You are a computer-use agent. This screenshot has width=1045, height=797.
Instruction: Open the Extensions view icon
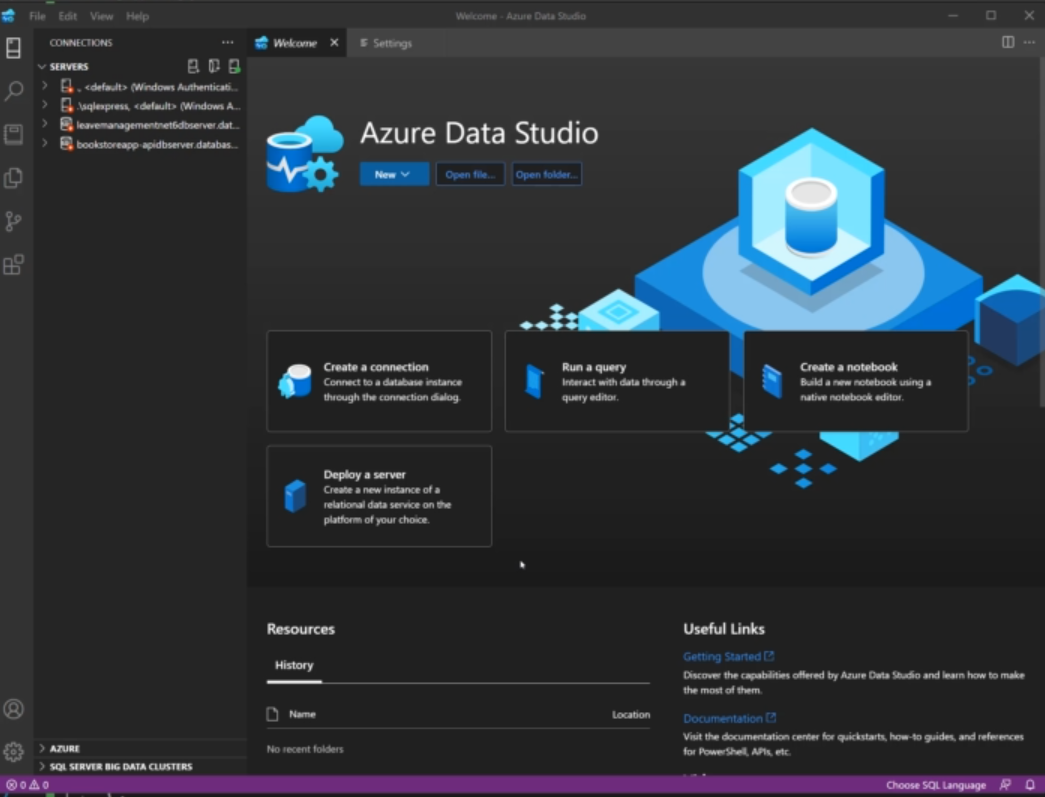13,265
